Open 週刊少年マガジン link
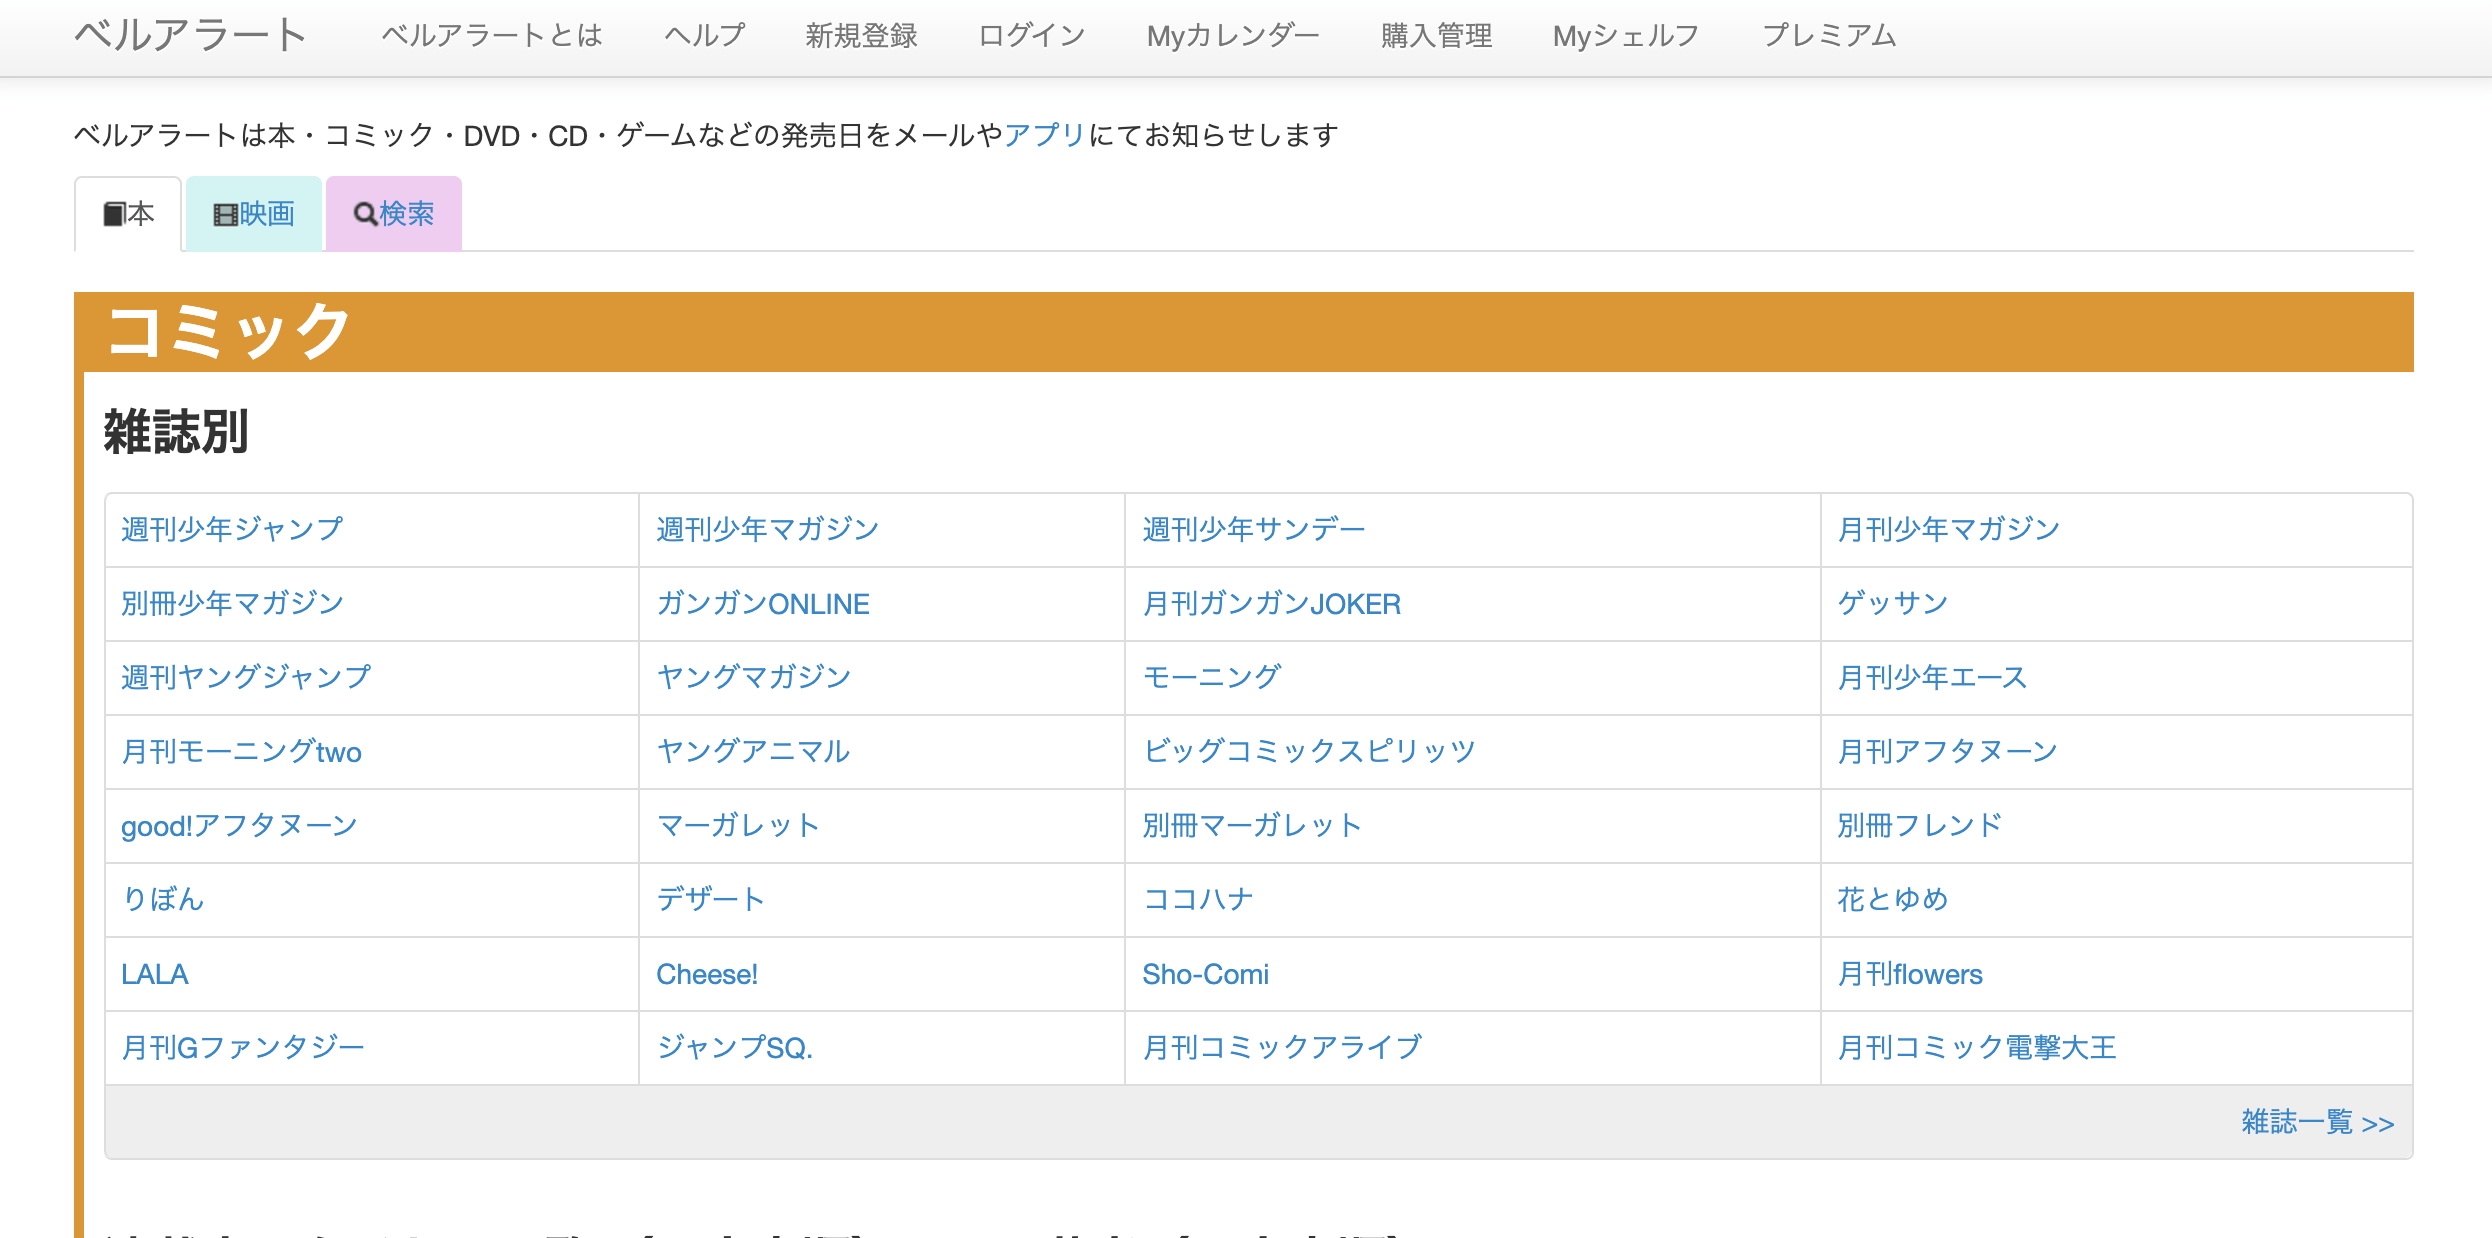 point(768,529)
